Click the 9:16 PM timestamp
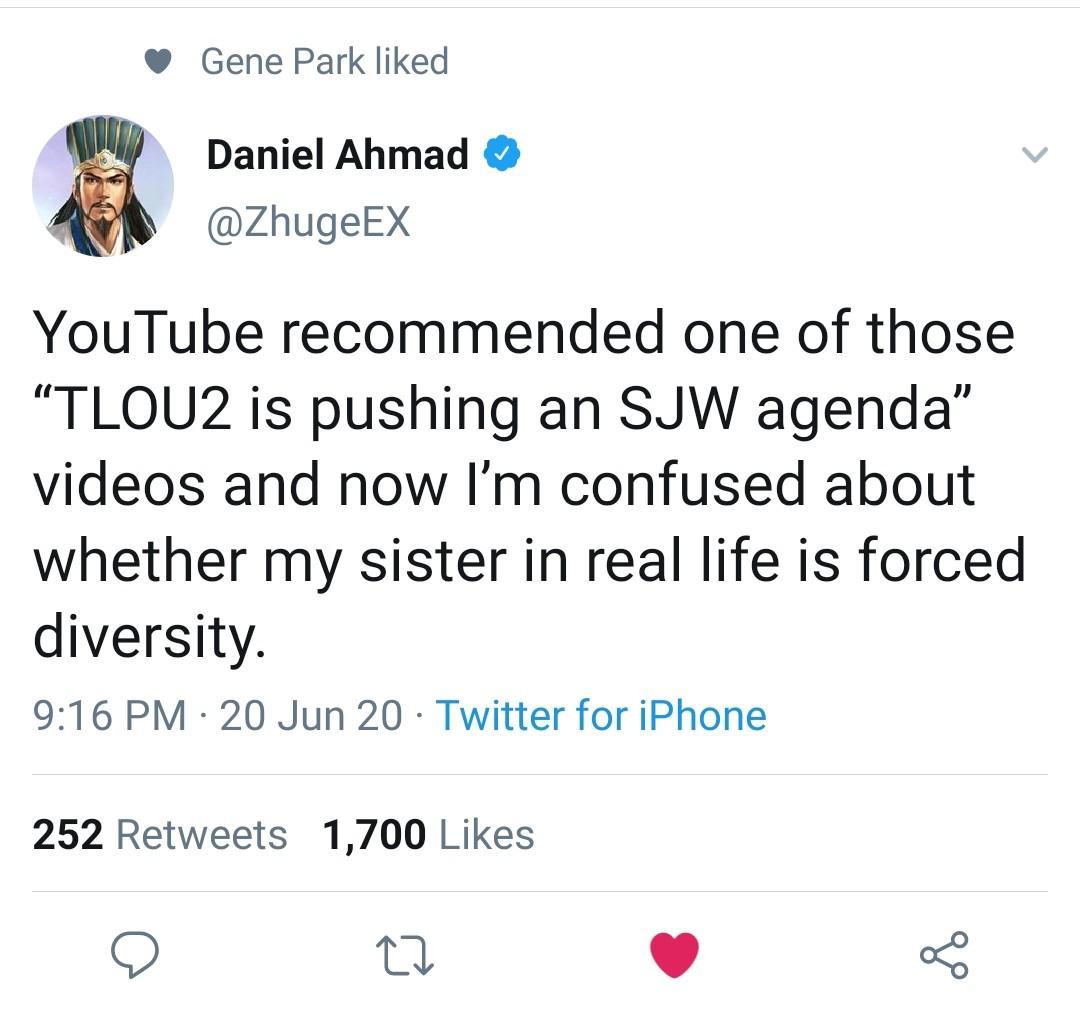The height and width of the screenshot is (1010, 1080). tap(109, 716)
